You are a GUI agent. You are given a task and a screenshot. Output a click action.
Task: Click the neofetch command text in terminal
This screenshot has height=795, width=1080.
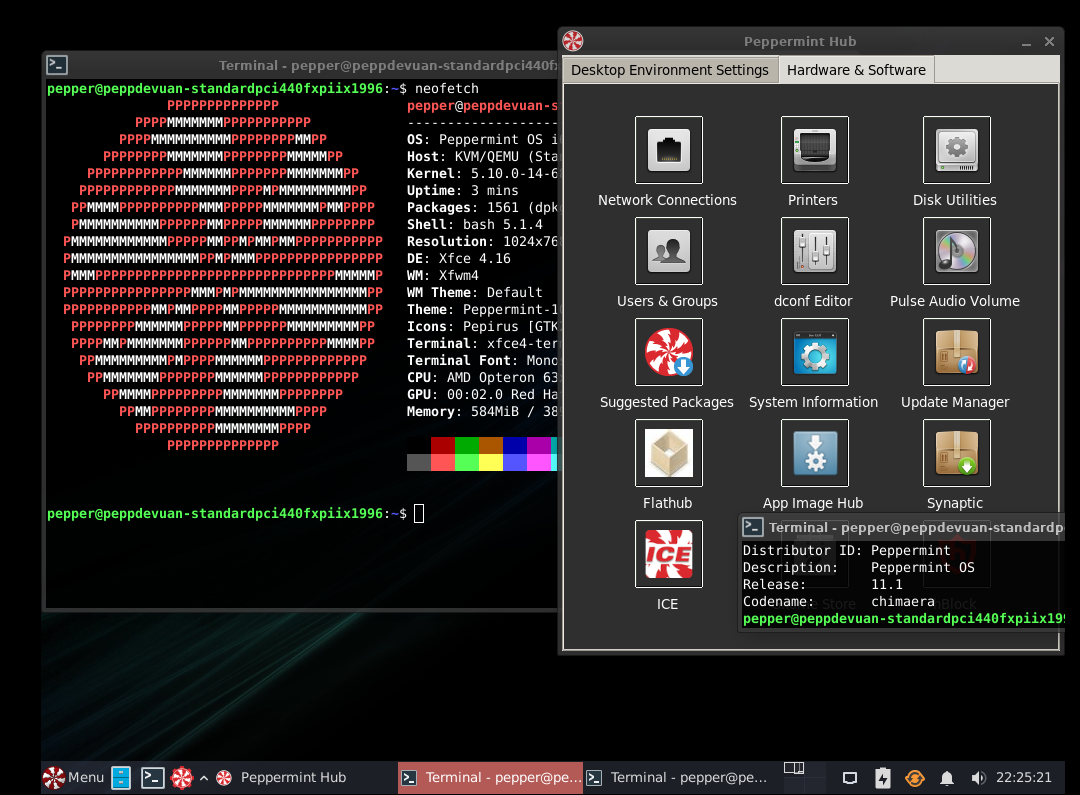click(x=446, y=88)
